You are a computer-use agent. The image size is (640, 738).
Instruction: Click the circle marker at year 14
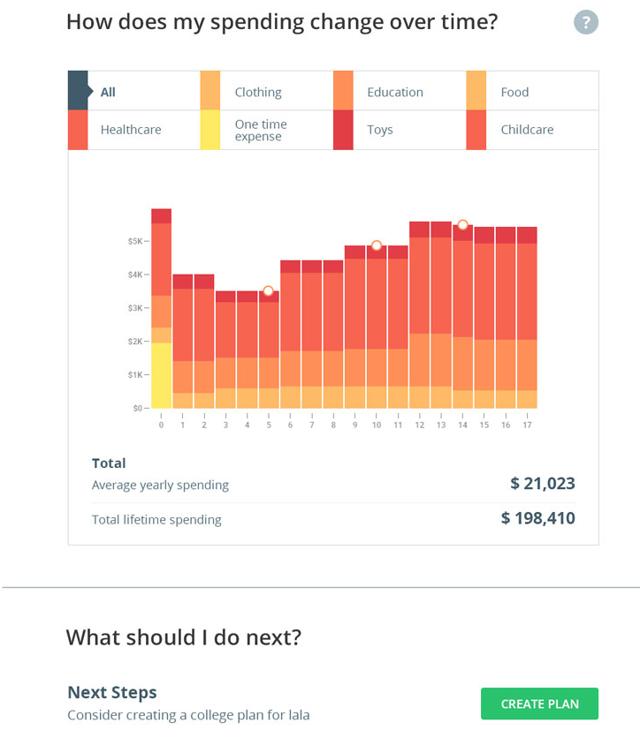coord(462,225)
